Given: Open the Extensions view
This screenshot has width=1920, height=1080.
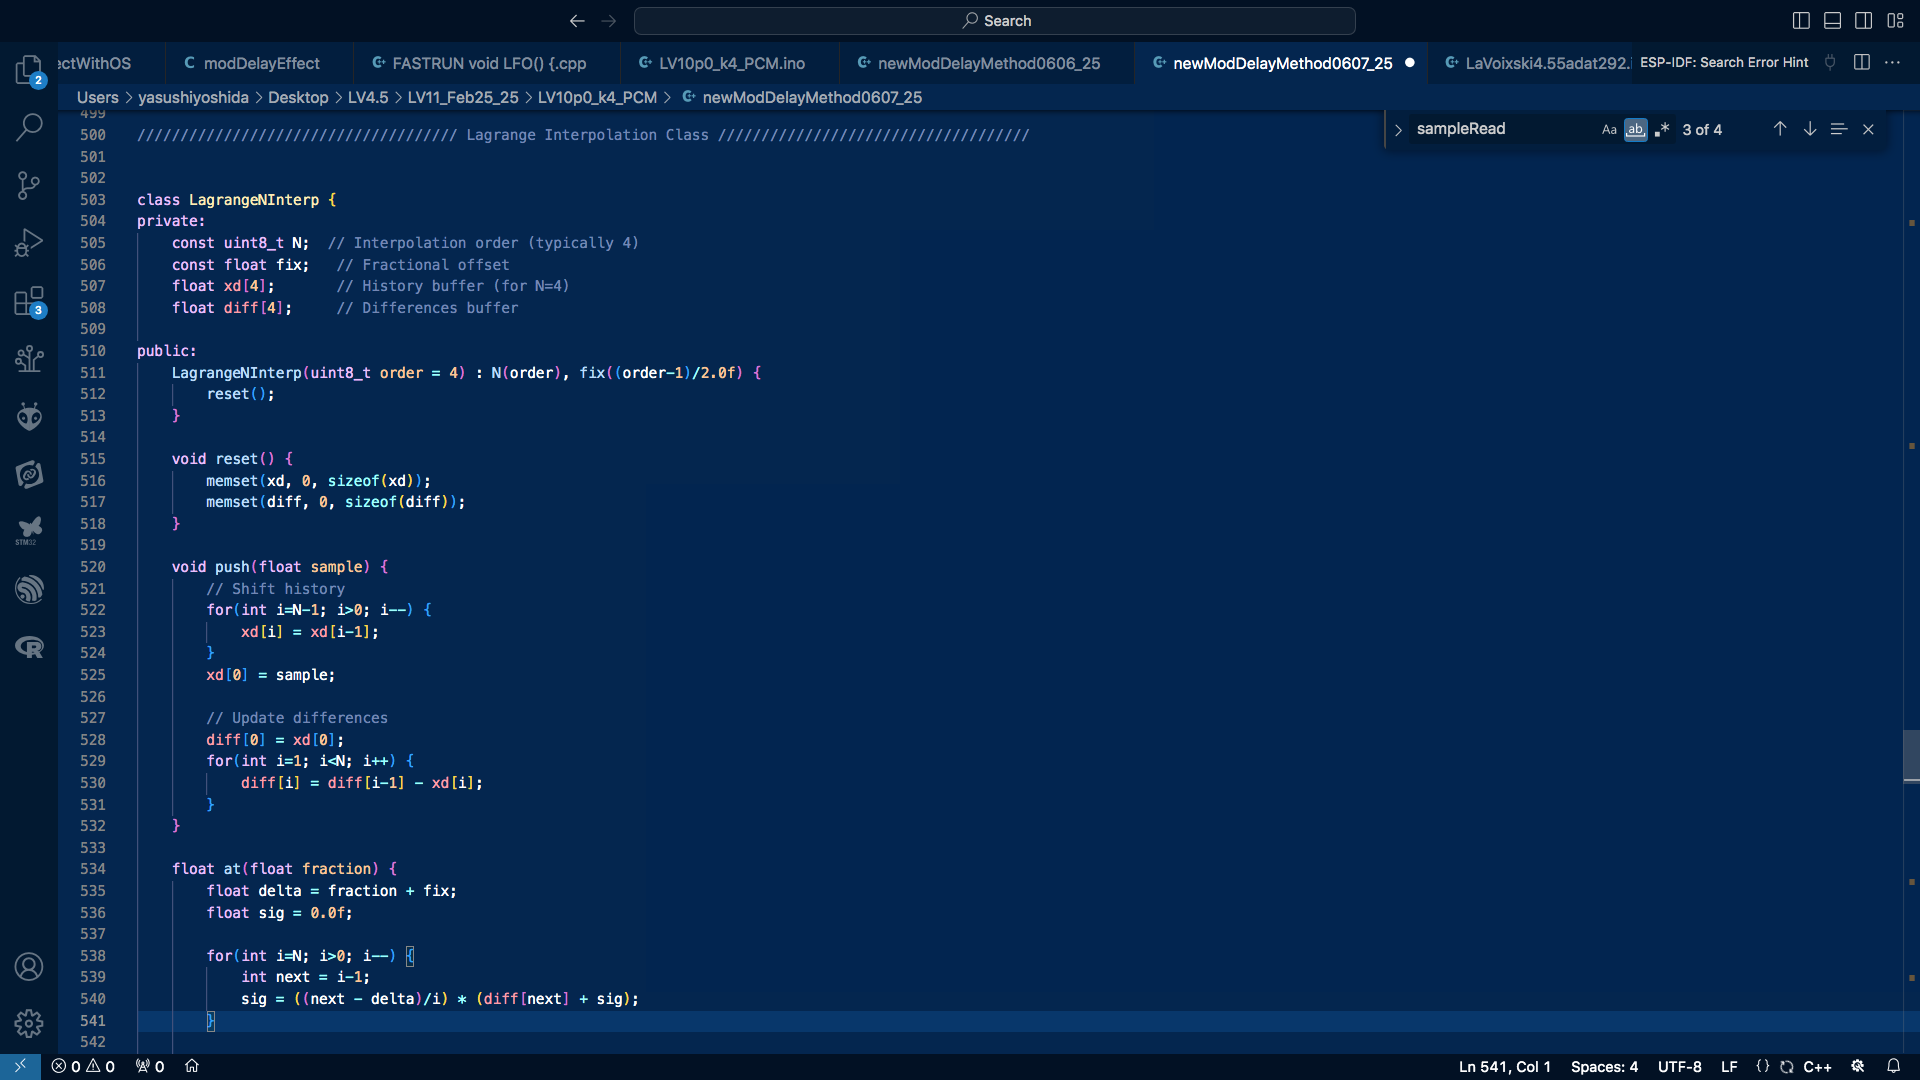Looking at the screenshot, I should point(29,301).
